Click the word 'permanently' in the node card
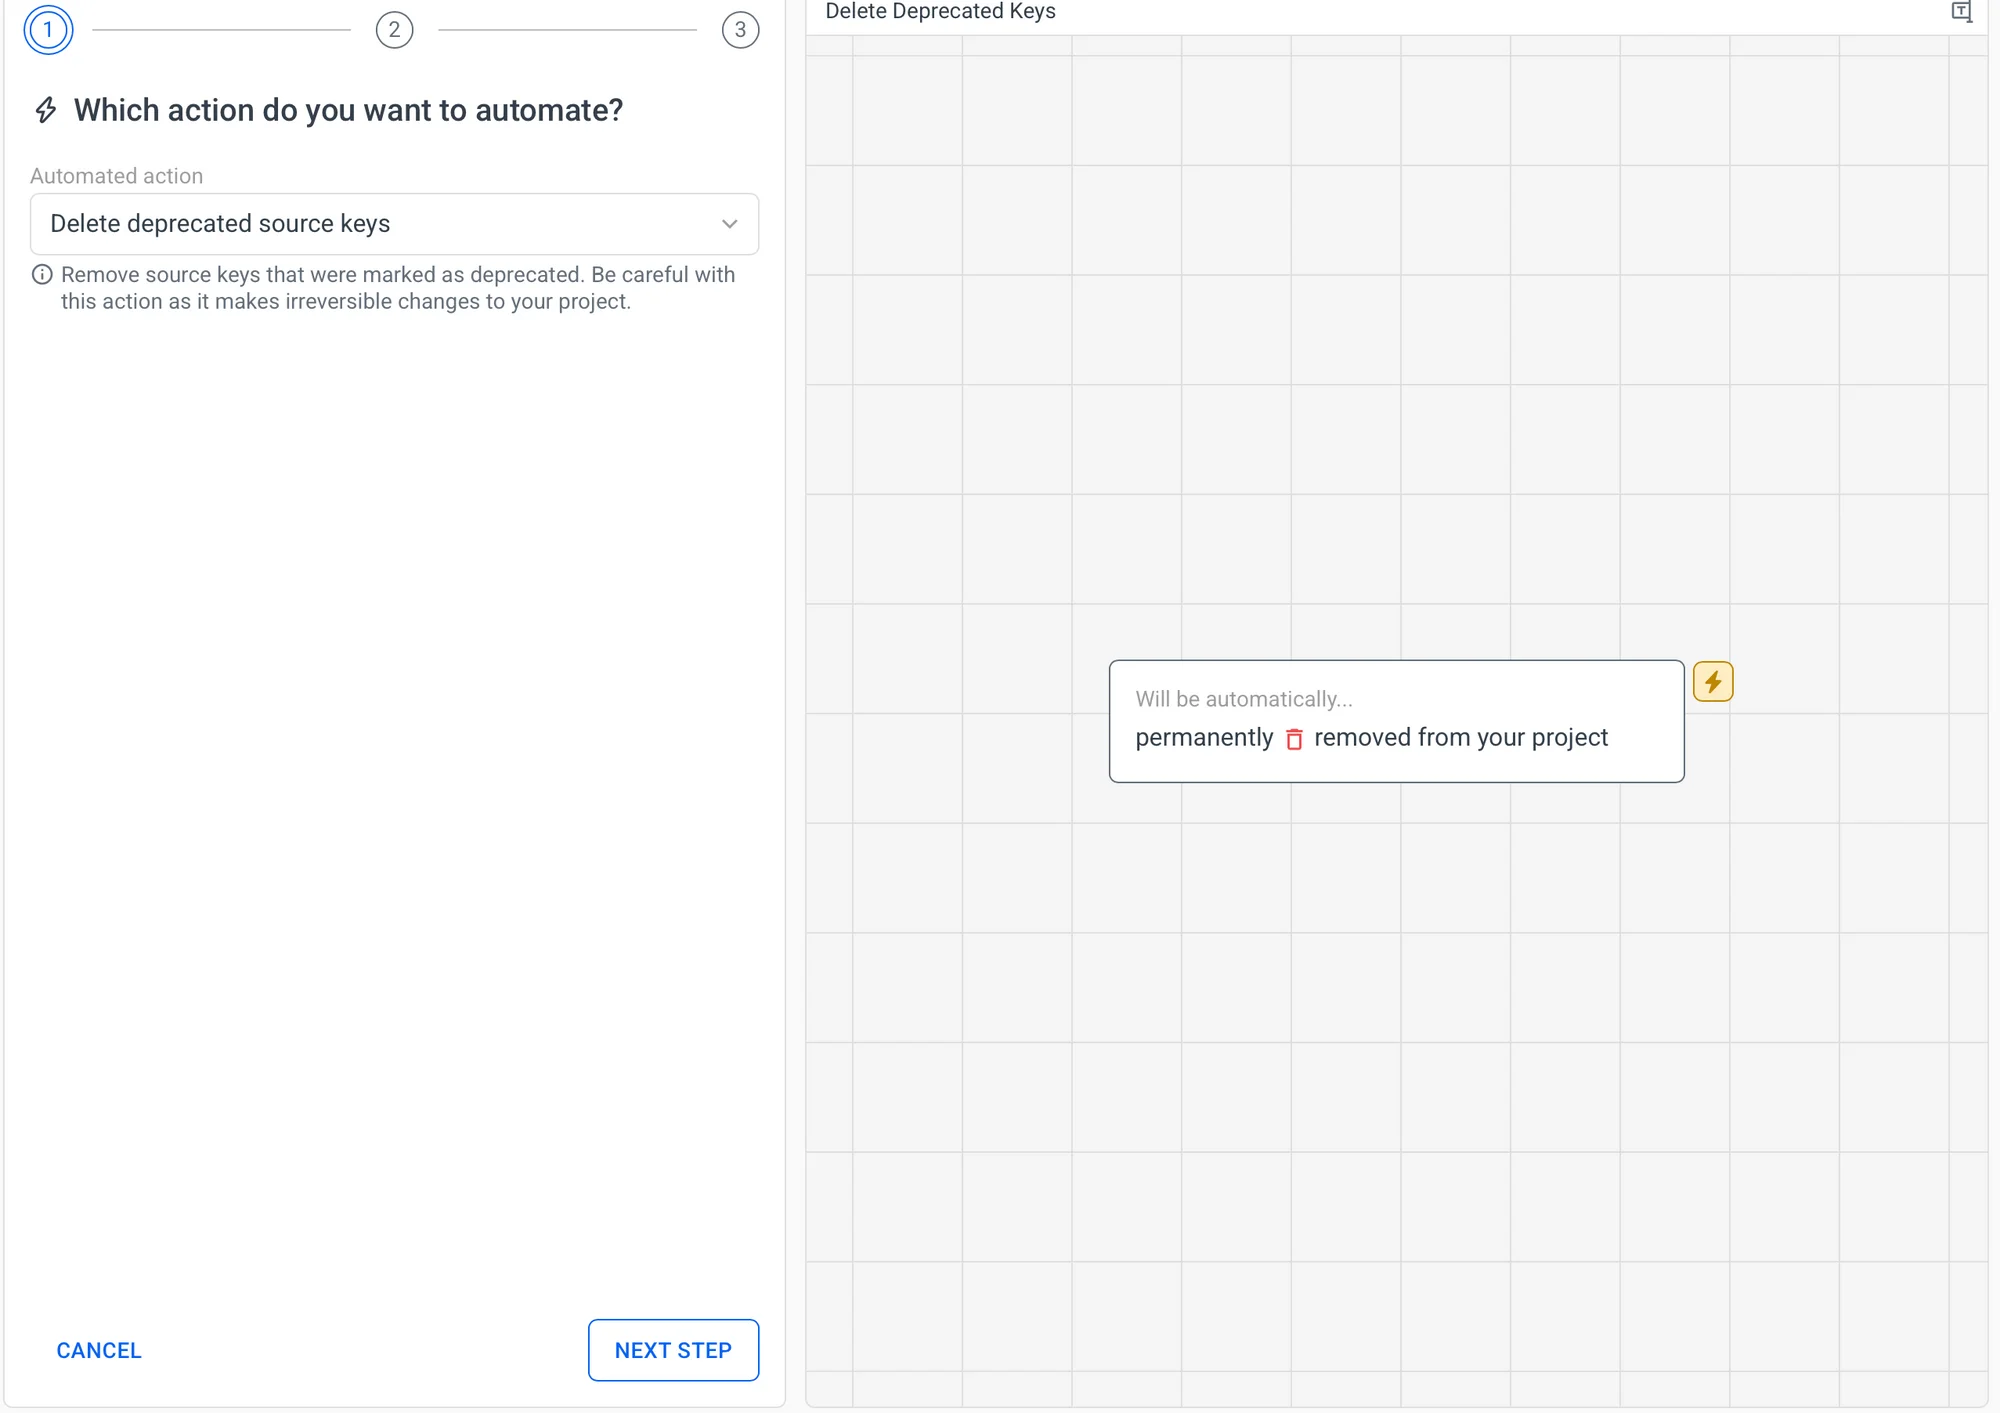2000x1413 pixels. coord(1204,738)
